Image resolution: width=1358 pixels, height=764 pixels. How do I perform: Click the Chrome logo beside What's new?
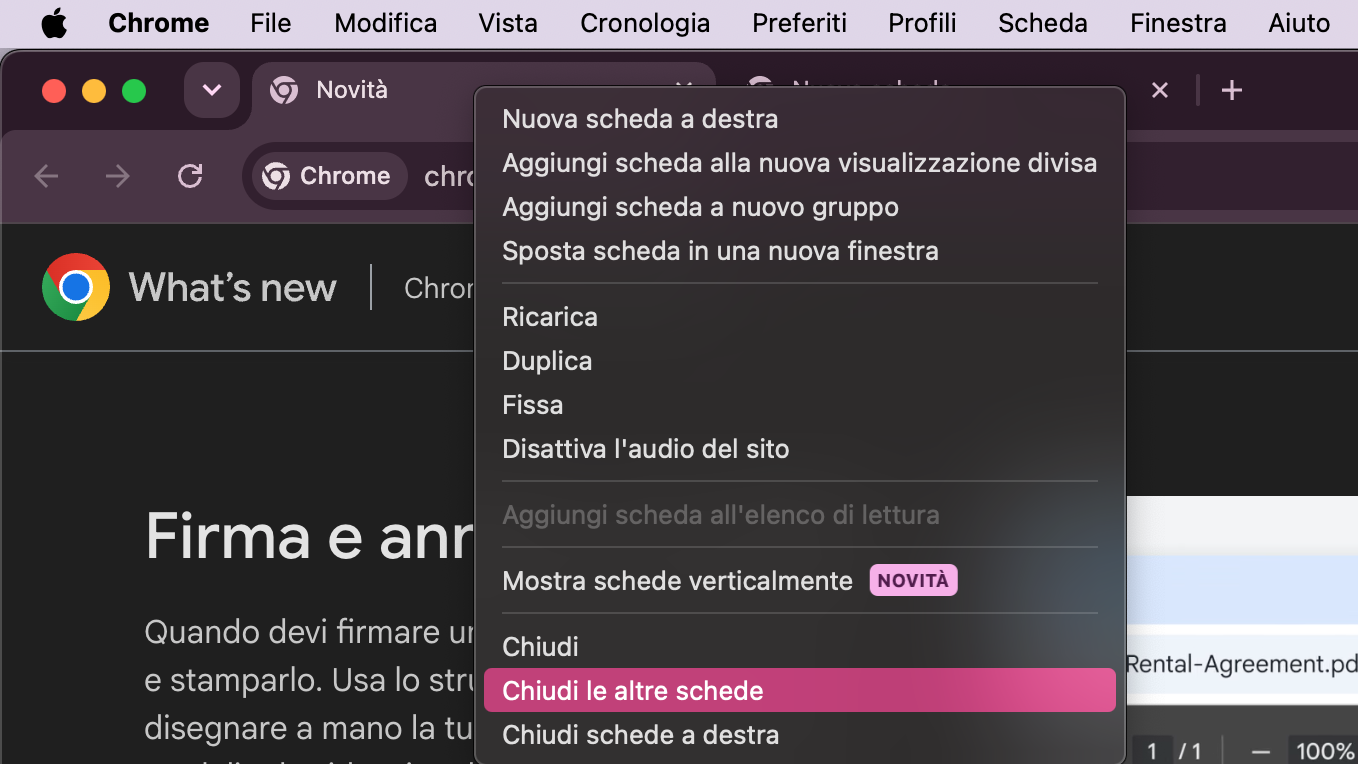[x=76, y=288]
